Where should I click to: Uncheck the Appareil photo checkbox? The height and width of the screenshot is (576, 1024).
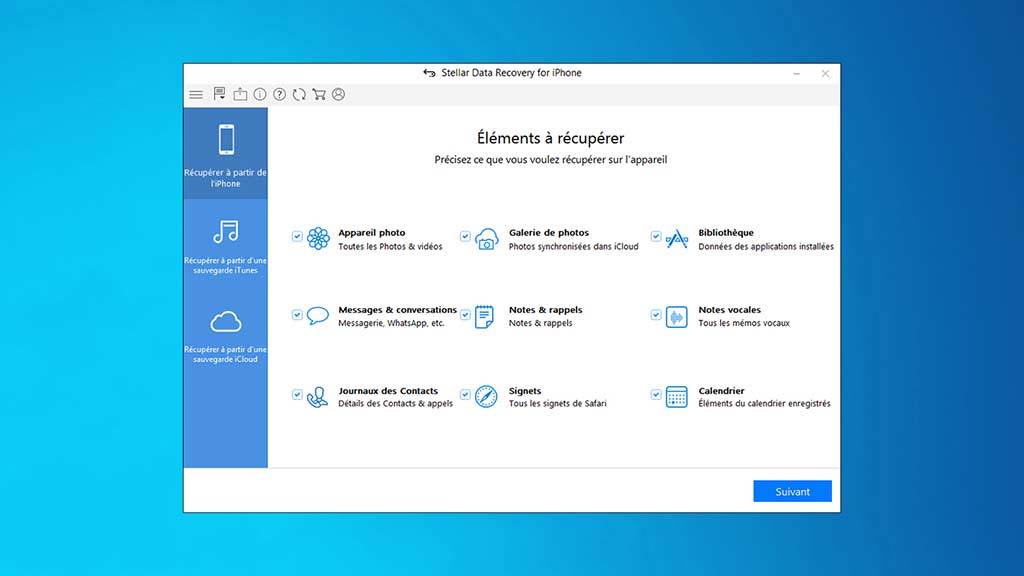click(x=297, y=237)
